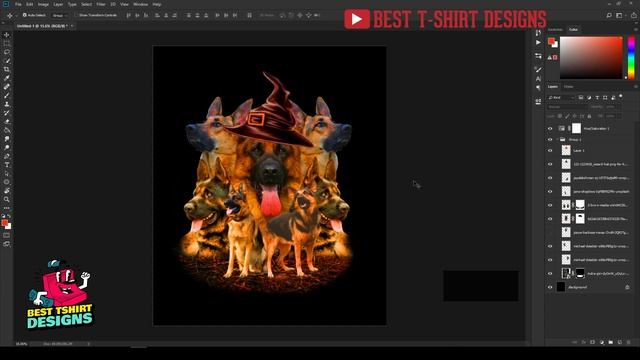The image size is (640, 360).
Task: Hide the Group 1 layer group
Action: [550, 140]
